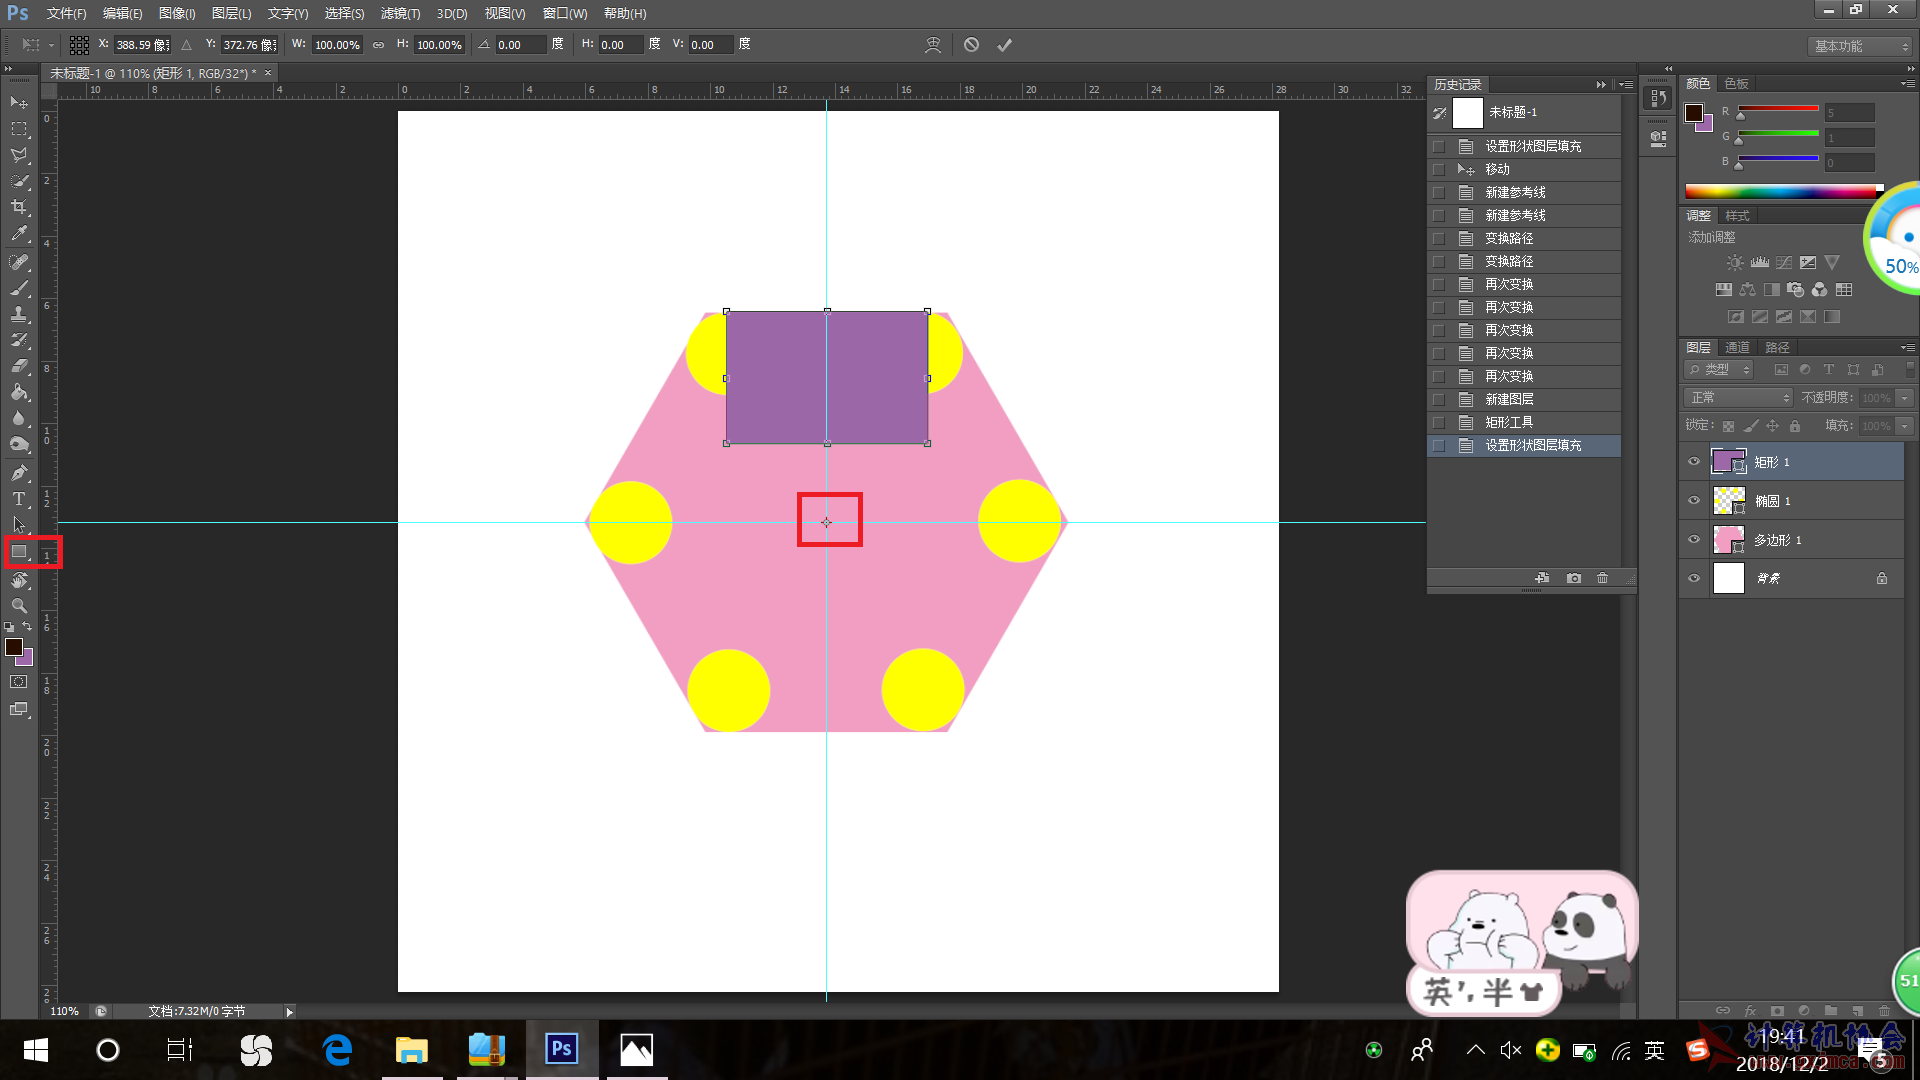The image size is (1920, 1080).
Task: Delete current history state trash icon
Action: [1602, 578]
